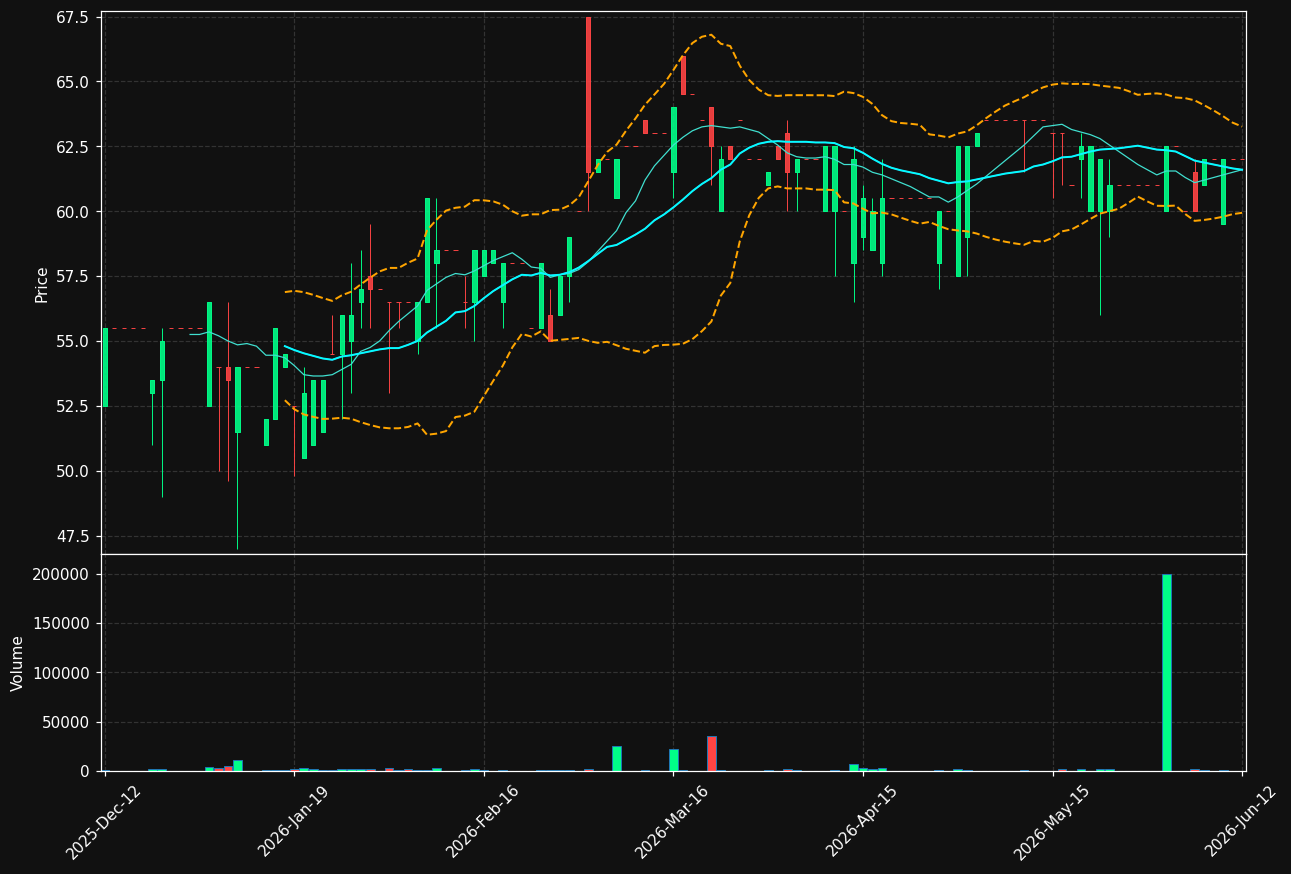Pick the 2026-Feb-16 date label
This screenshot has height=874, width=1291.
[483, 822]
